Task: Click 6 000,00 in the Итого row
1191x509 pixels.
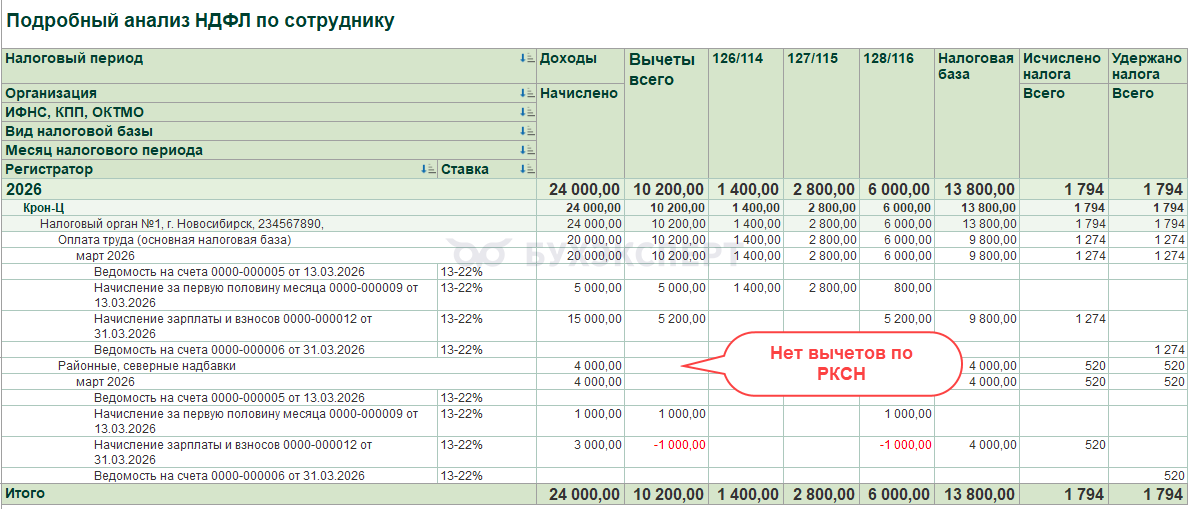Action: click(x=899, y=495)
